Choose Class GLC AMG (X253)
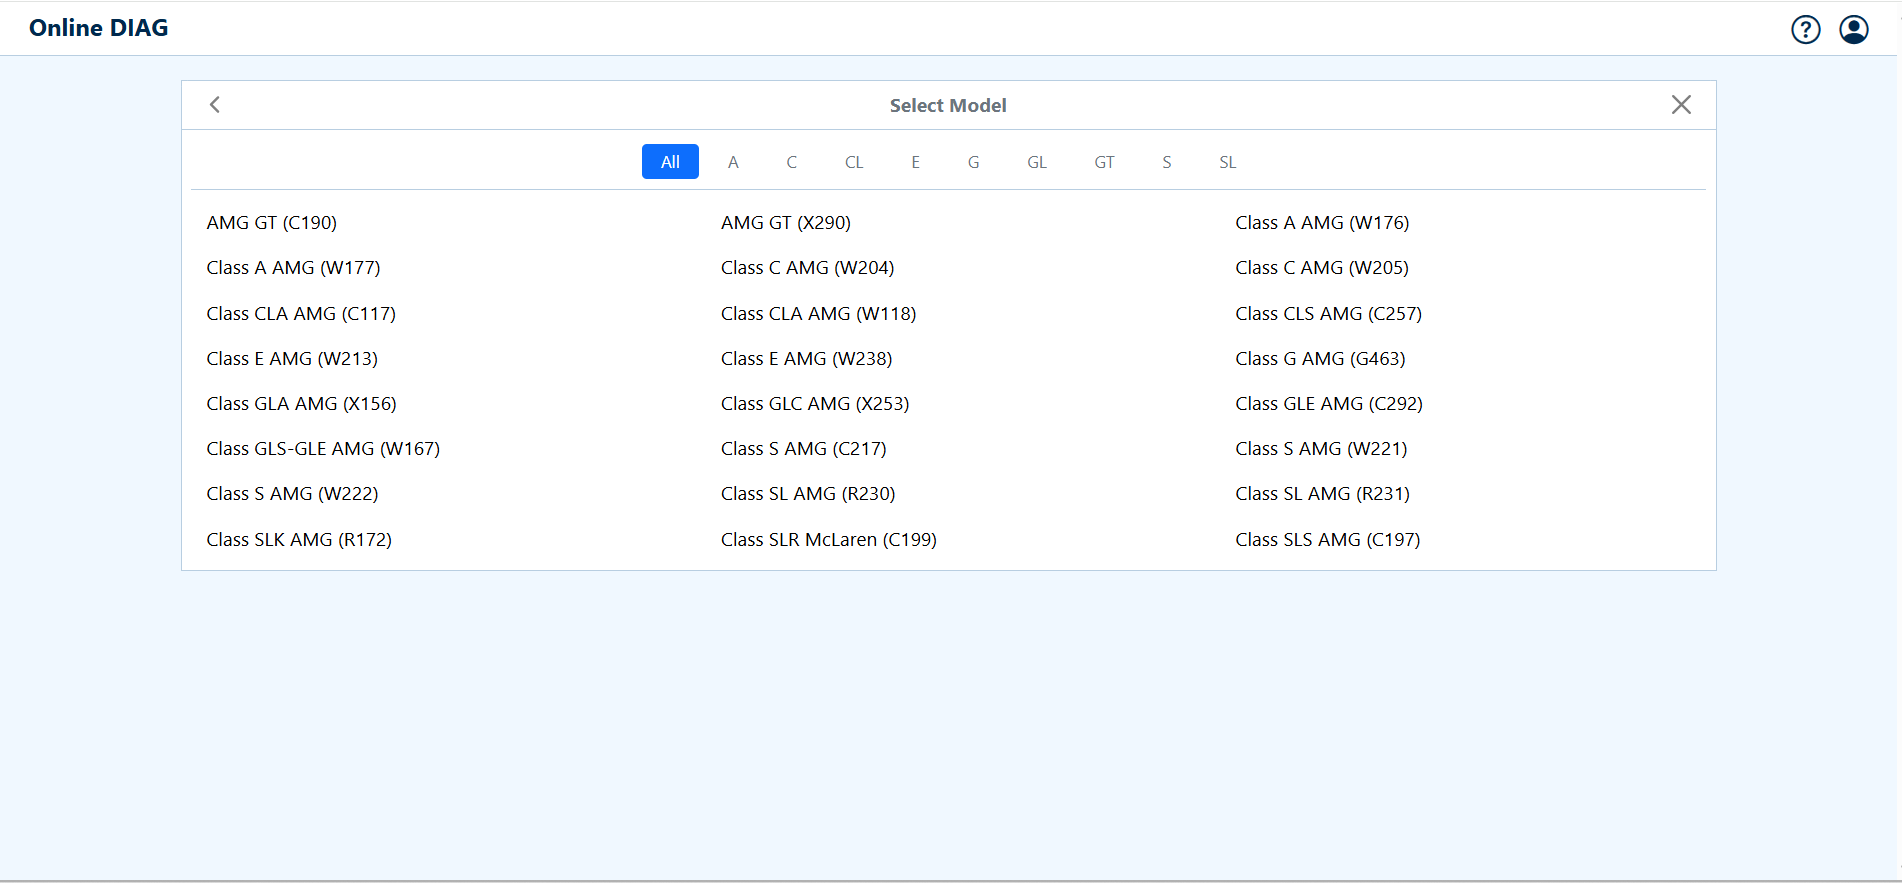The height and width of the screenshot is (883, 1902). [x=815, y=404]
